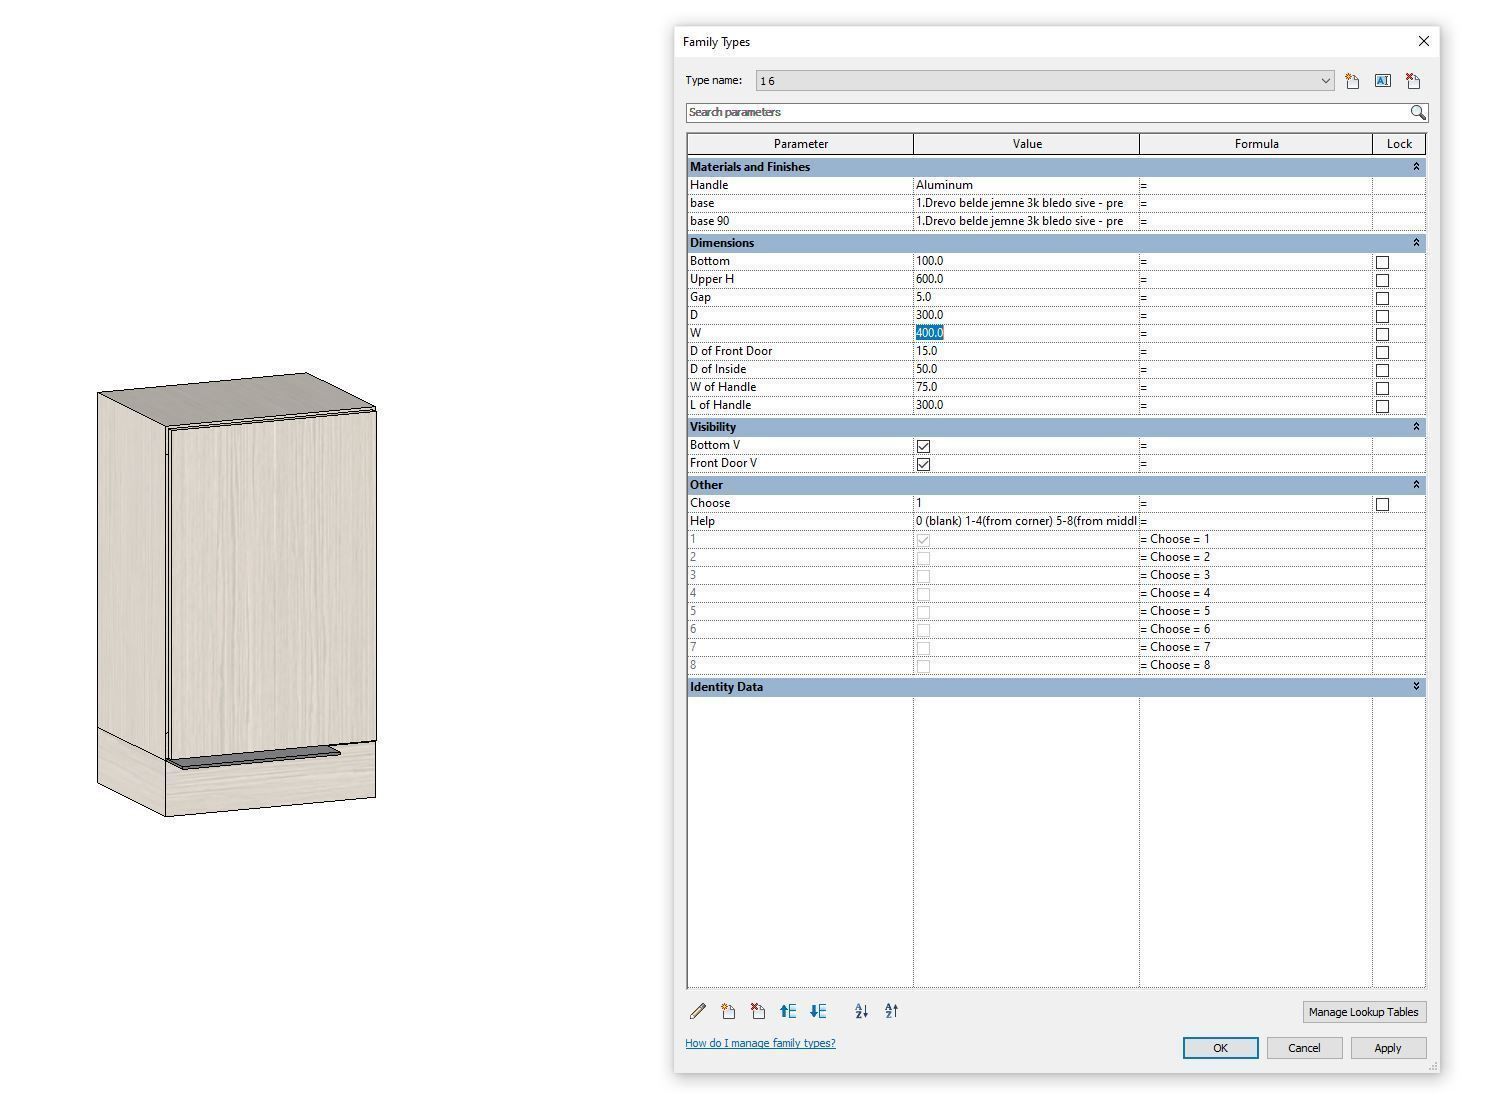Click the Search parameters field

1047,112
